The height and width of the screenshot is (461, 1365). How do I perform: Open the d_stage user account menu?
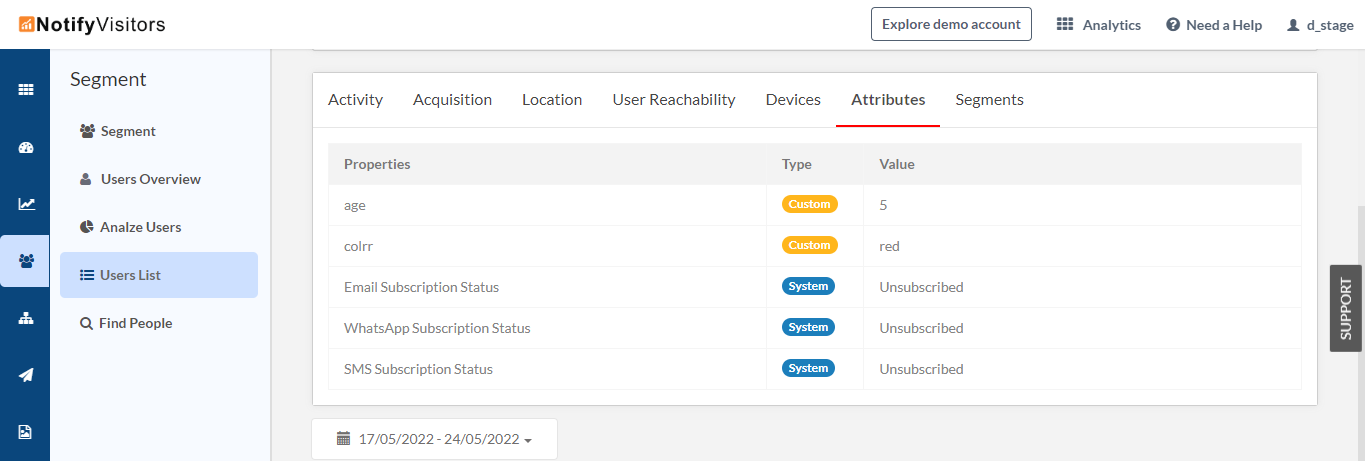(1319, 25)
